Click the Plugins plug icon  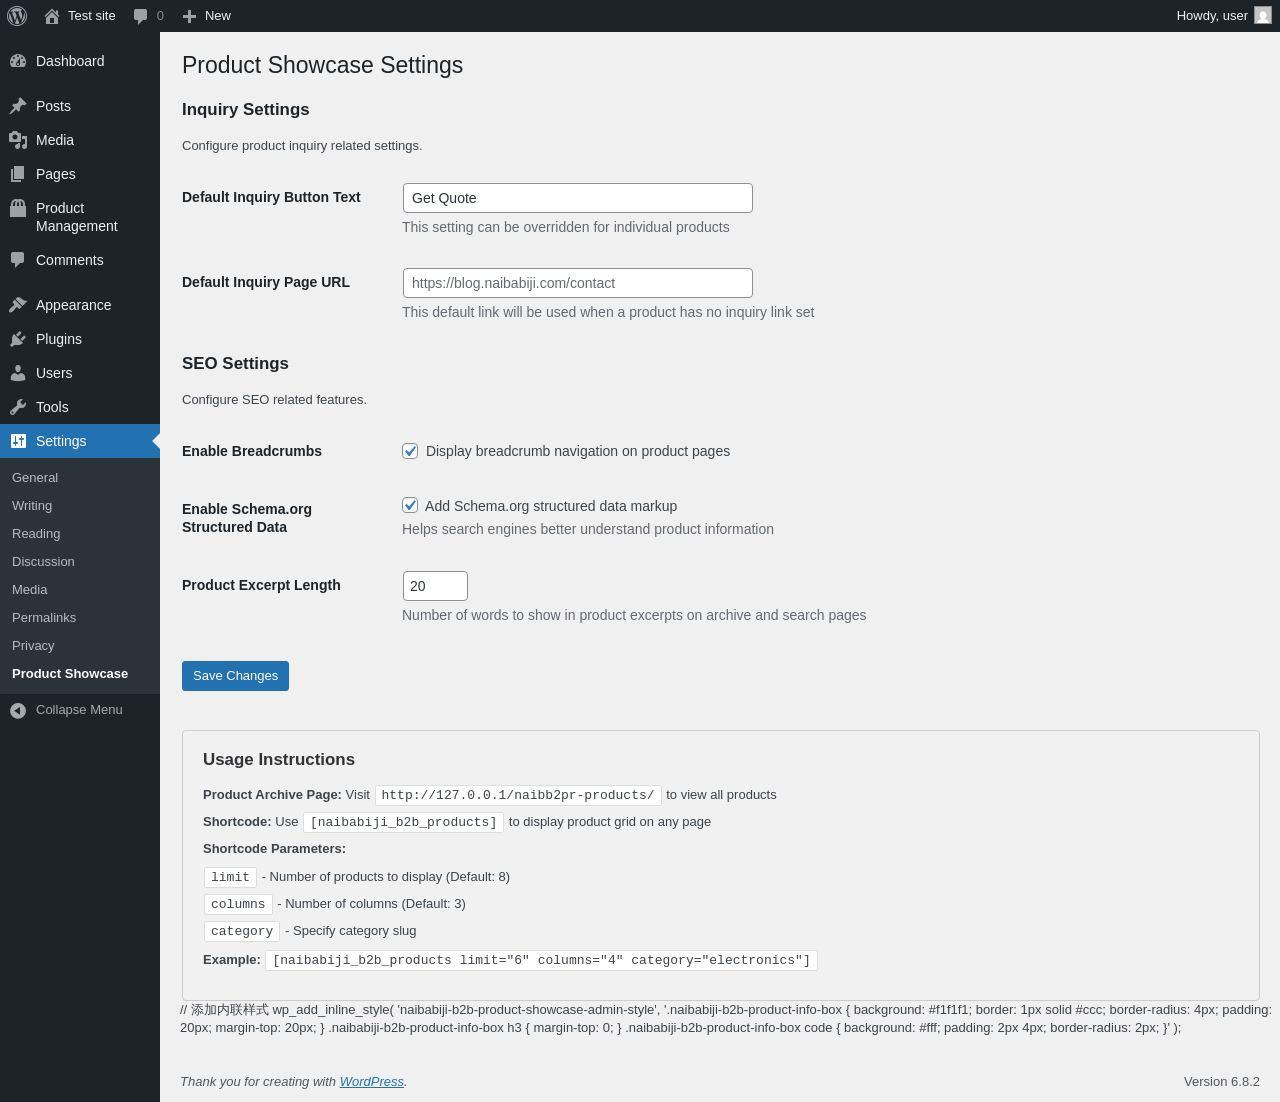click(18, 339)
